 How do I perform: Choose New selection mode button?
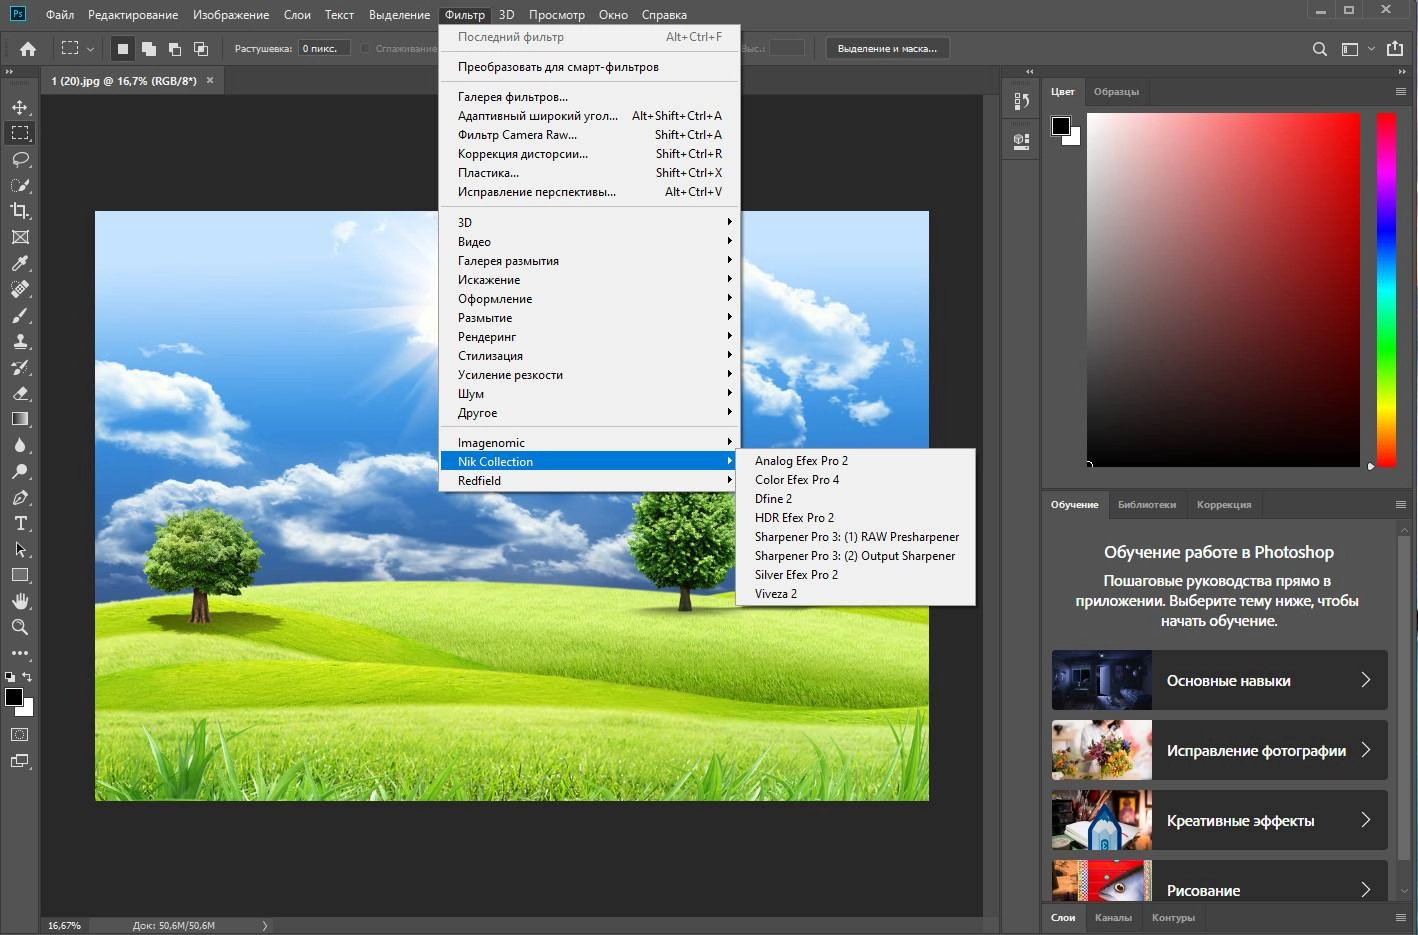pyautogui.click(x=122, y=48)
